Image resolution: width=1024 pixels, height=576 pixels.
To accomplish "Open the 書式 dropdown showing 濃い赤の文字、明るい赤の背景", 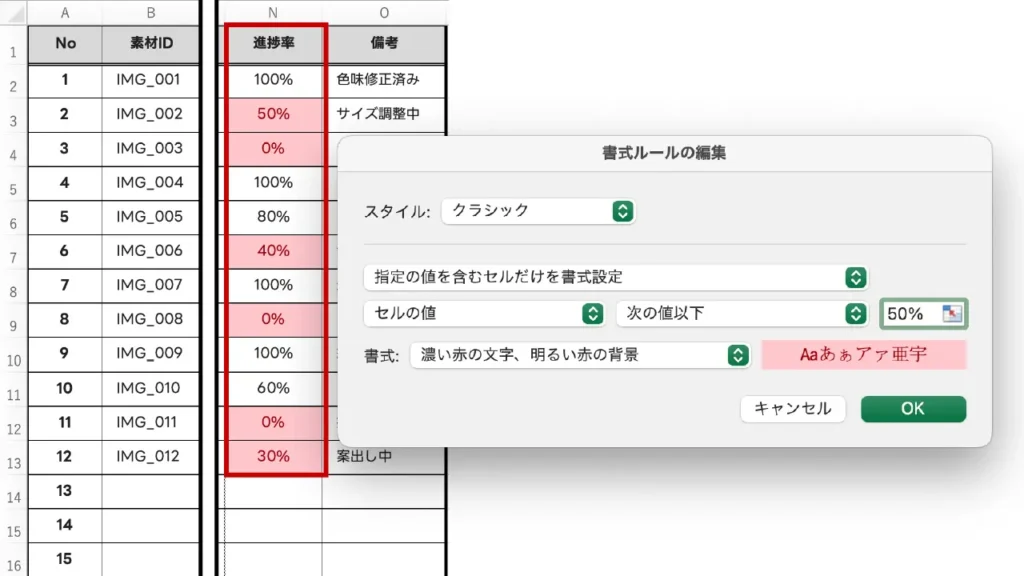I will click(x=580, y=355).
